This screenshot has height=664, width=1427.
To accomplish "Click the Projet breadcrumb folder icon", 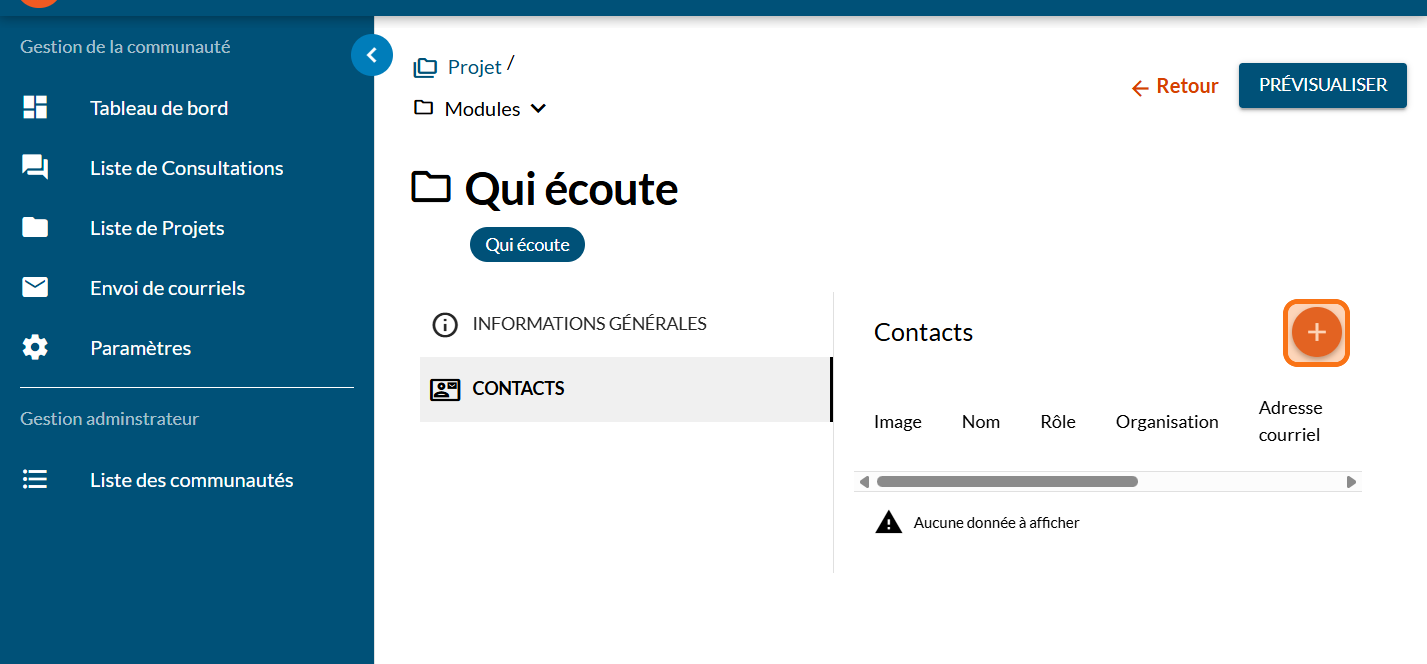I will (425, 68).
